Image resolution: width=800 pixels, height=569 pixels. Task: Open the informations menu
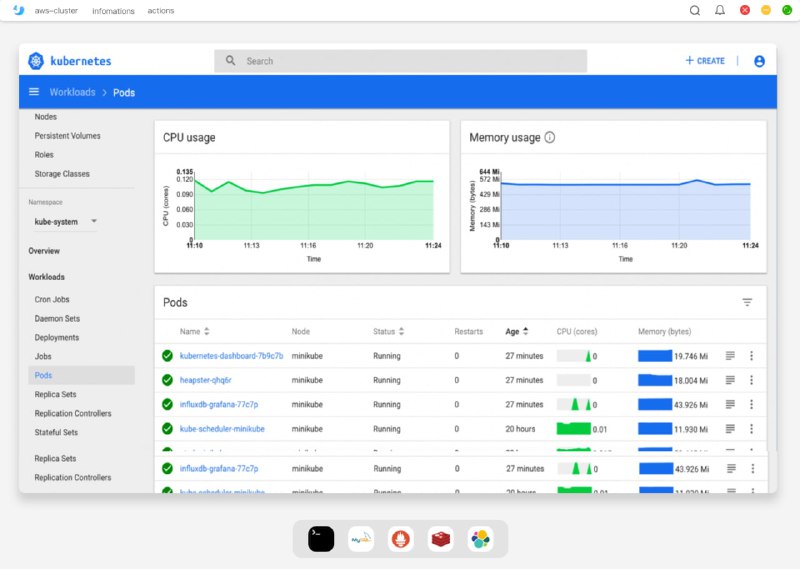point(113,11)
